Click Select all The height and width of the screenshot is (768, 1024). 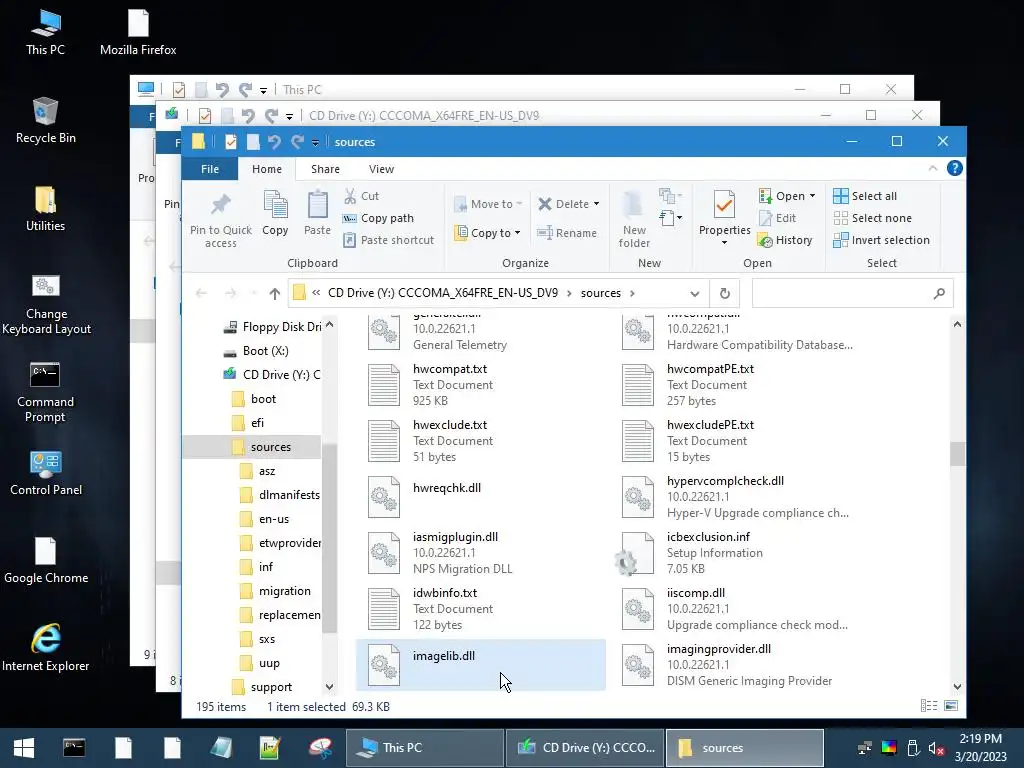pos(865,196)
